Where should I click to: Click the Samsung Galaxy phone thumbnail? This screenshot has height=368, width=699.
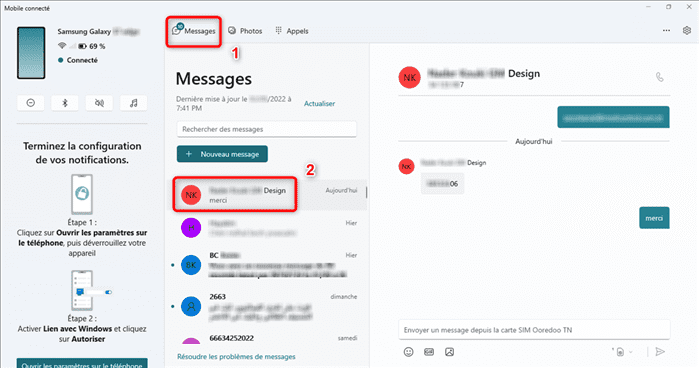31,53
